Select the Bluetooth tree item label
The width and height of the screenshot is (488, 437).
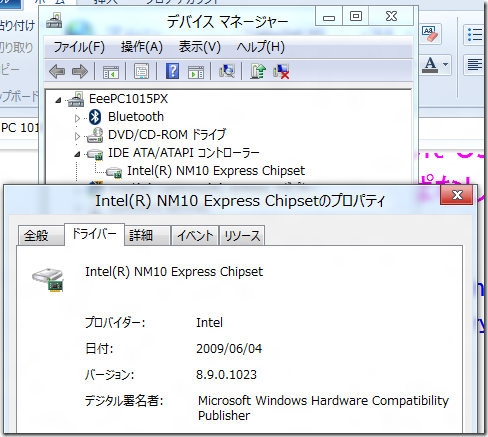136,117
